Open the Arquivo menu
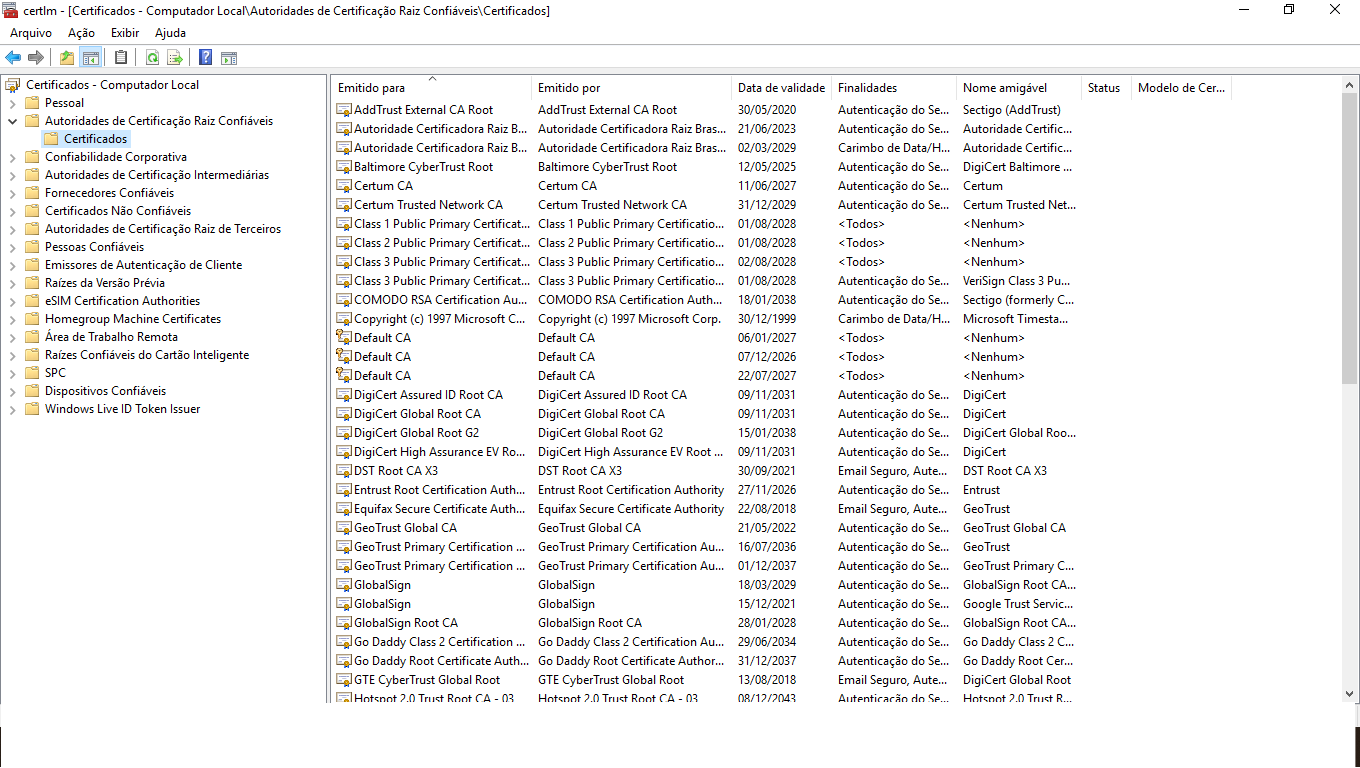The height and width of the screenshot is (768, 1360). coord(31,33)
